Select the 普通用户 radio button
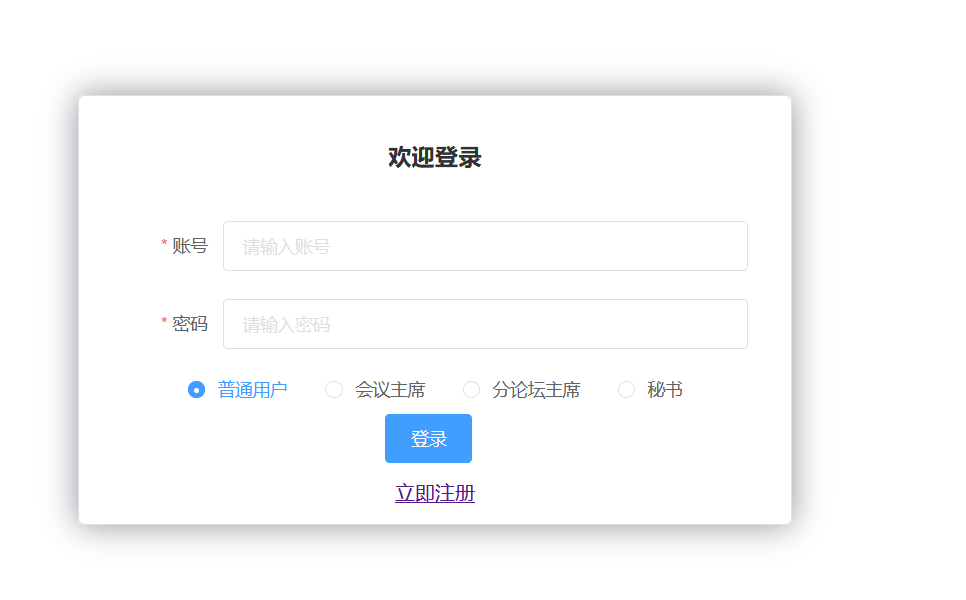Screen dimensions: 966x600 (194, 390)
